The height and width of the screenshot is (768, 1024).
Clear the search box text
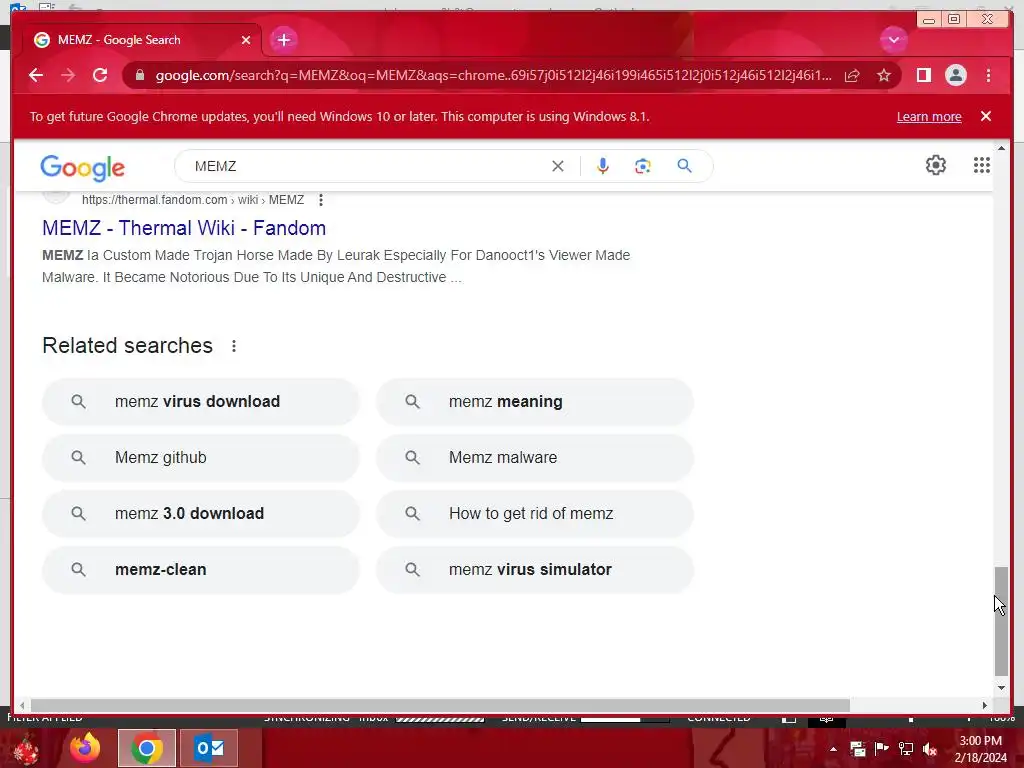[557, 166]
